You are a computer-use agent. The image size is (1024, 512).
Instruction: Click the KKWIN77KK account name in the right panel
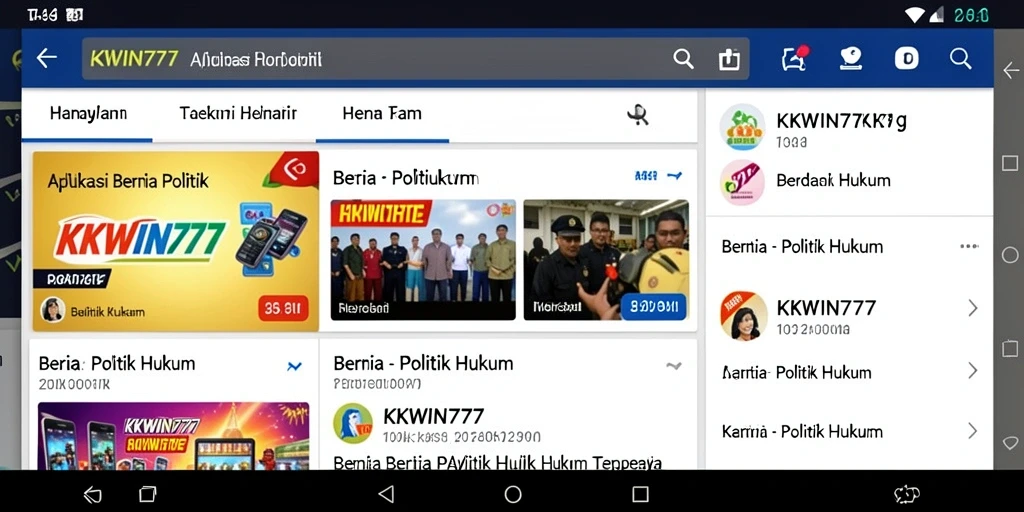coord(841,121)
